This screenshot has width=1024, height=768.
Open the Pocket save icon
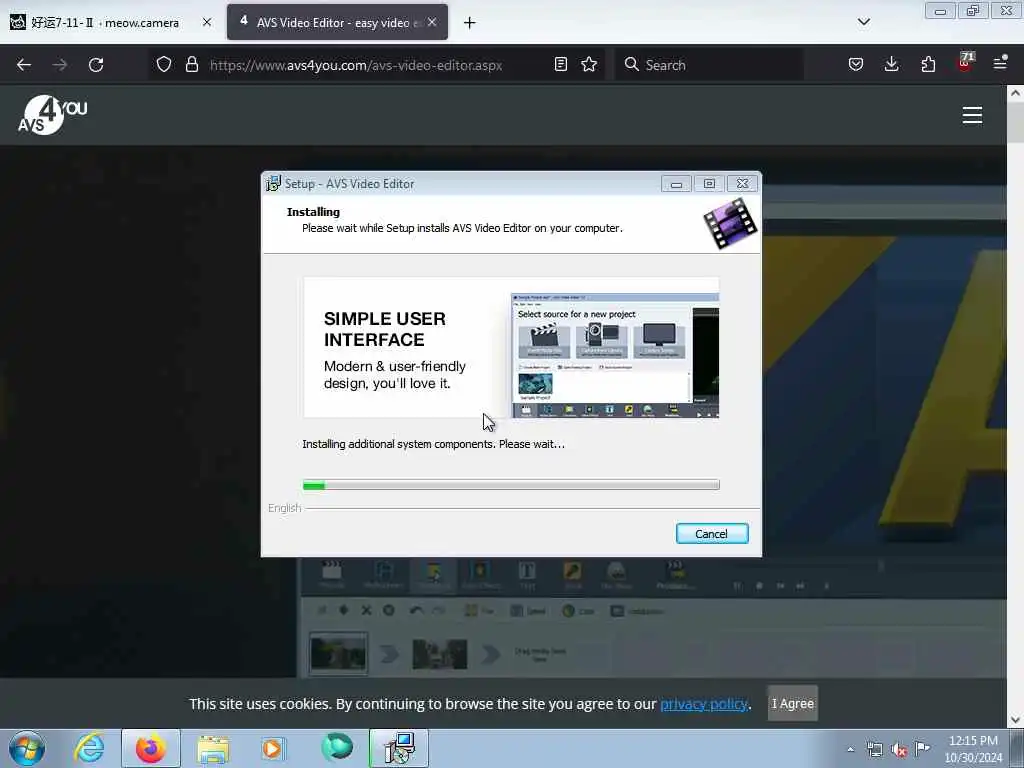click(x=856, y=65)
